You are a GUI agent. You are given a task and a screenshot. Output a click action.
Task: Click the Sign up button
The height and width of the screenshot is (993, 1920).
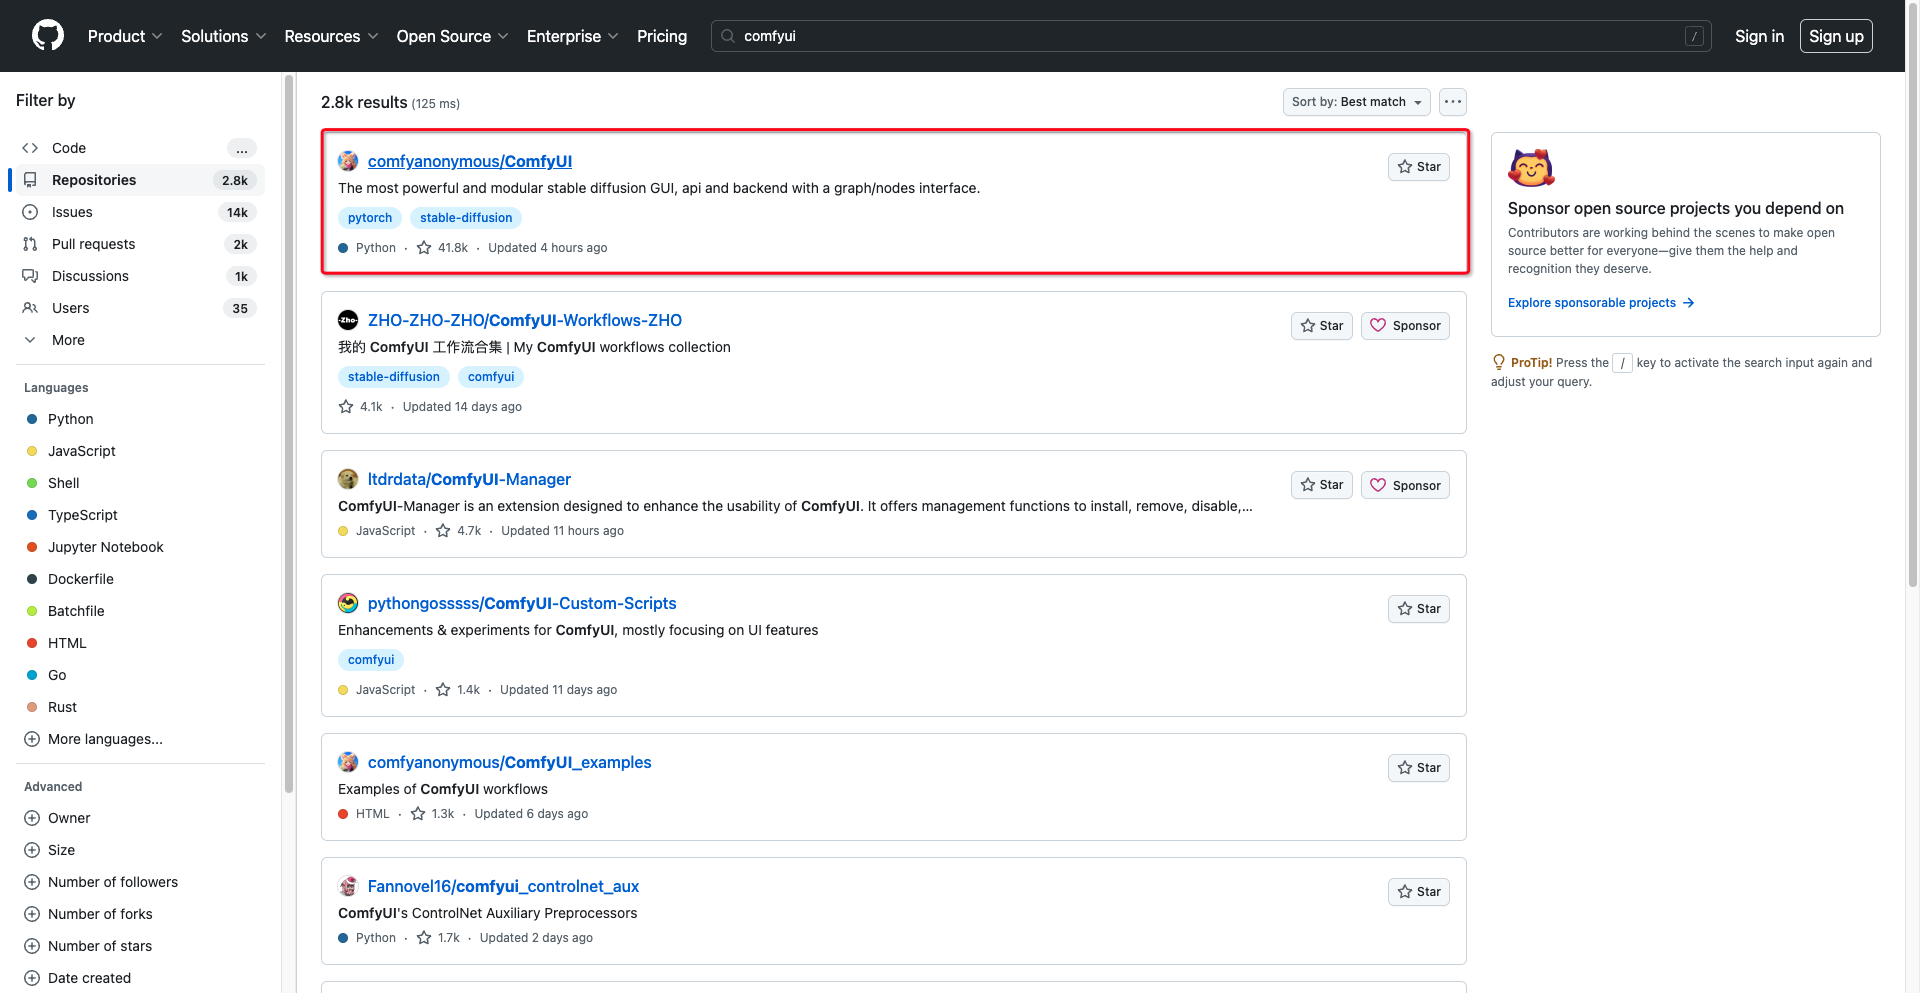click(1836, 36)
